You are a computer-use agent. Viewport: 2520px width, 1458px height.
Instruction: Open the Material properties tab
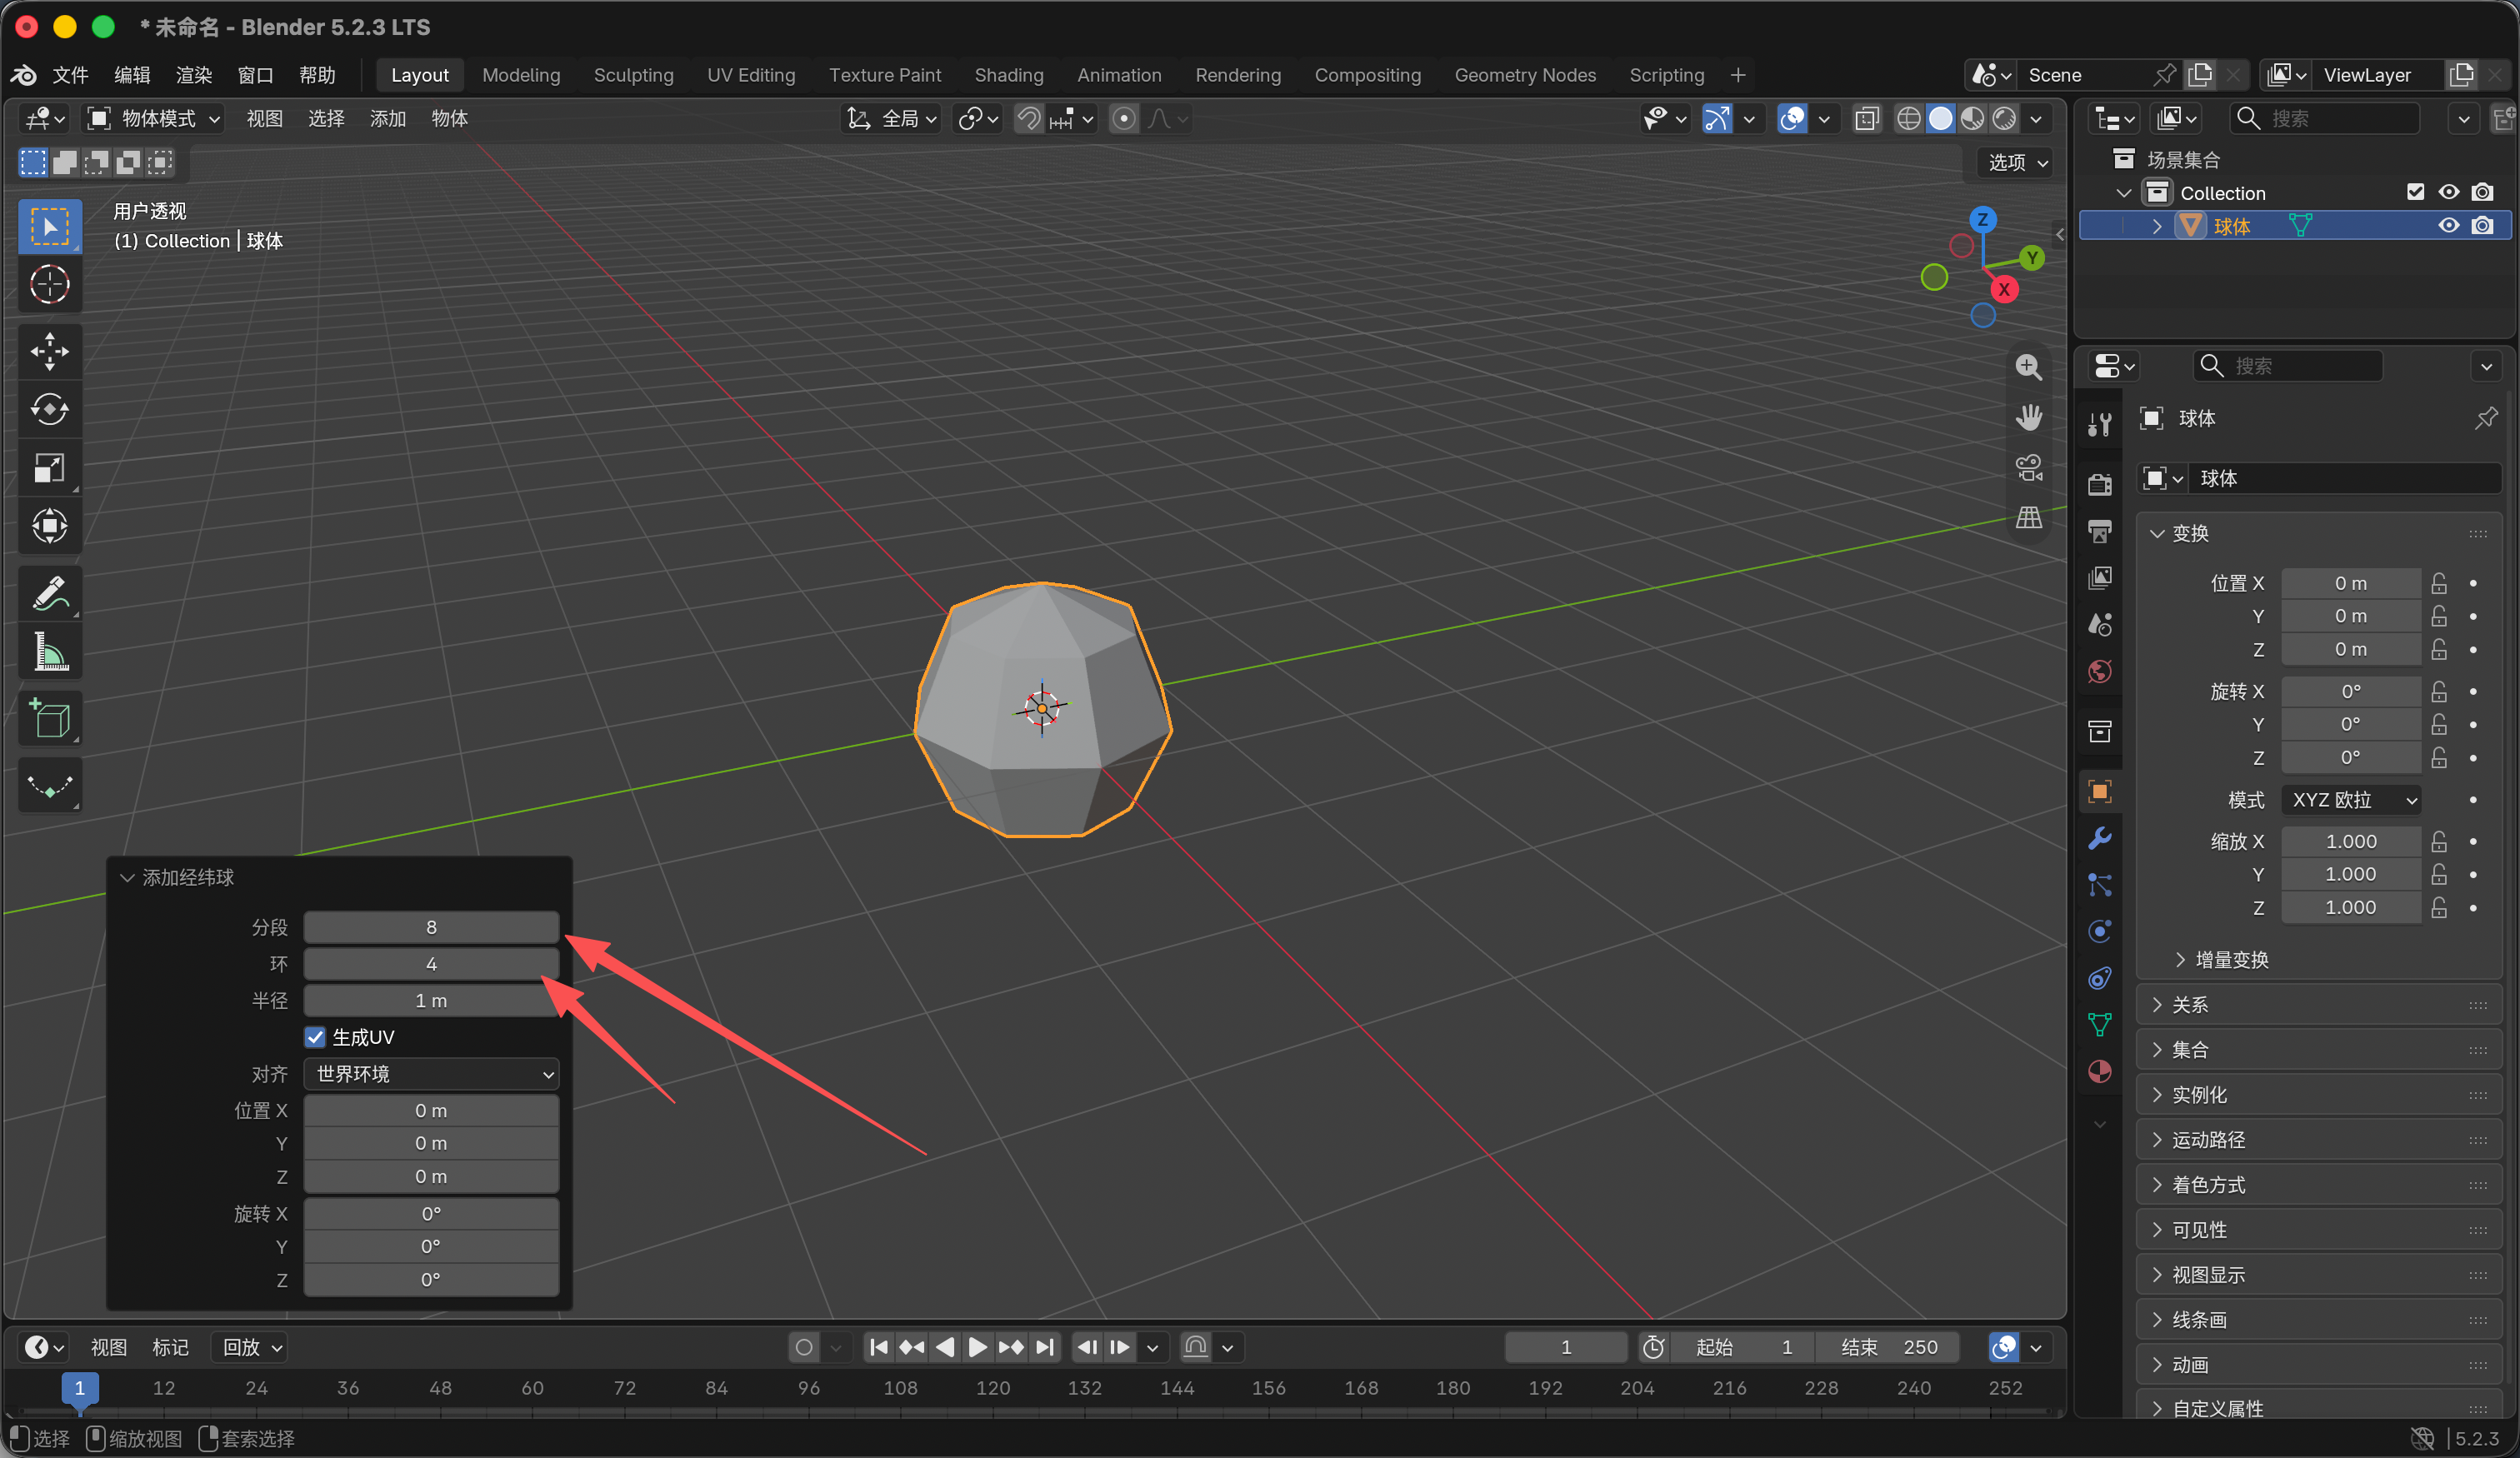click(2099, 1071)
